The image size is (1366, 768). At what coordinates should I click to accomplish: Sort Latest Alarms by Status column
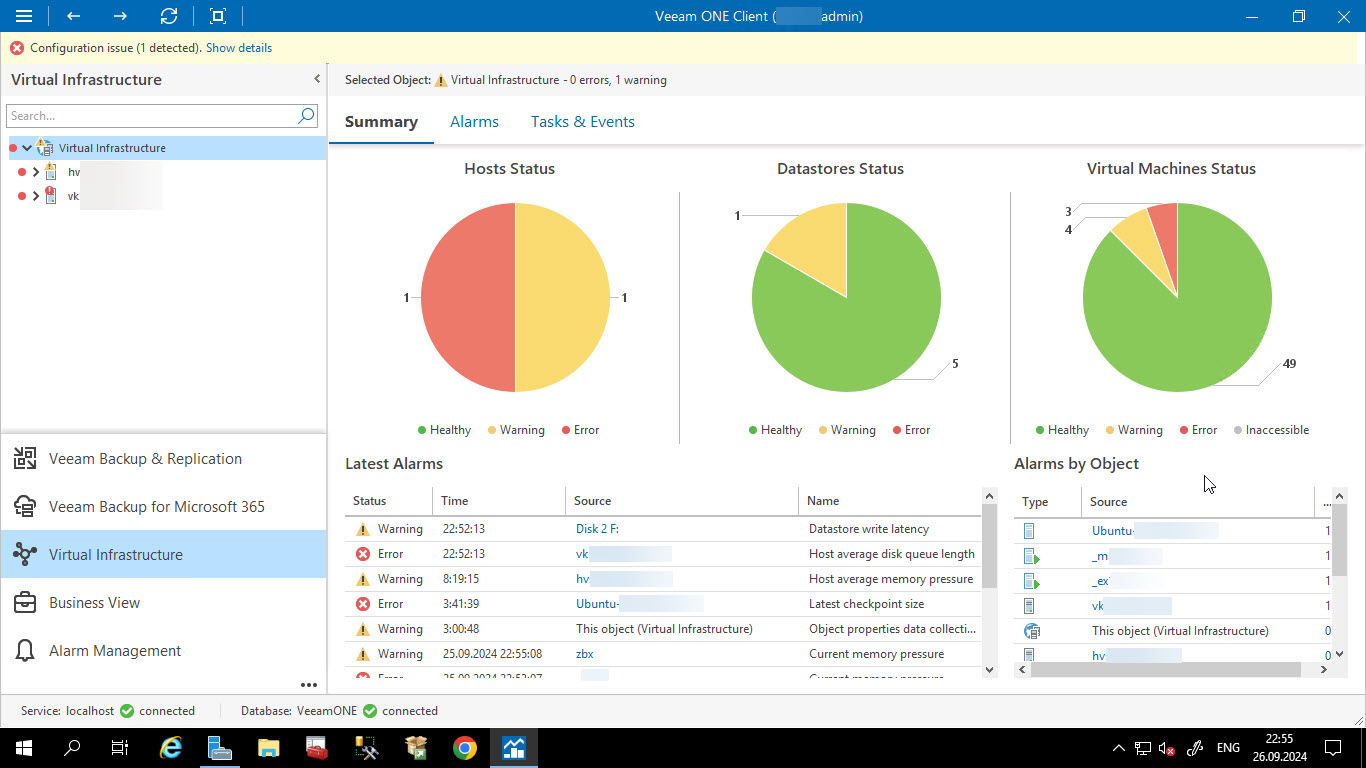point(389,501)
